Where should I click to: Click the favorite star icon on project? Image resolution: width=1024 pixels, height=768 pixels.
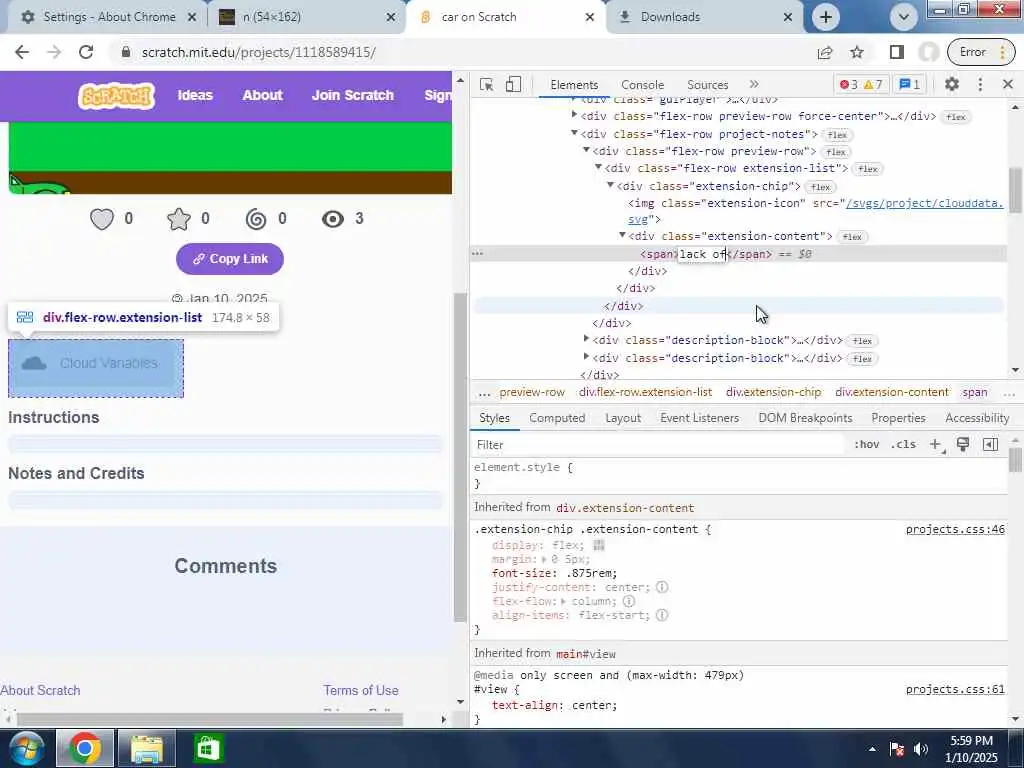coord(179,219)
